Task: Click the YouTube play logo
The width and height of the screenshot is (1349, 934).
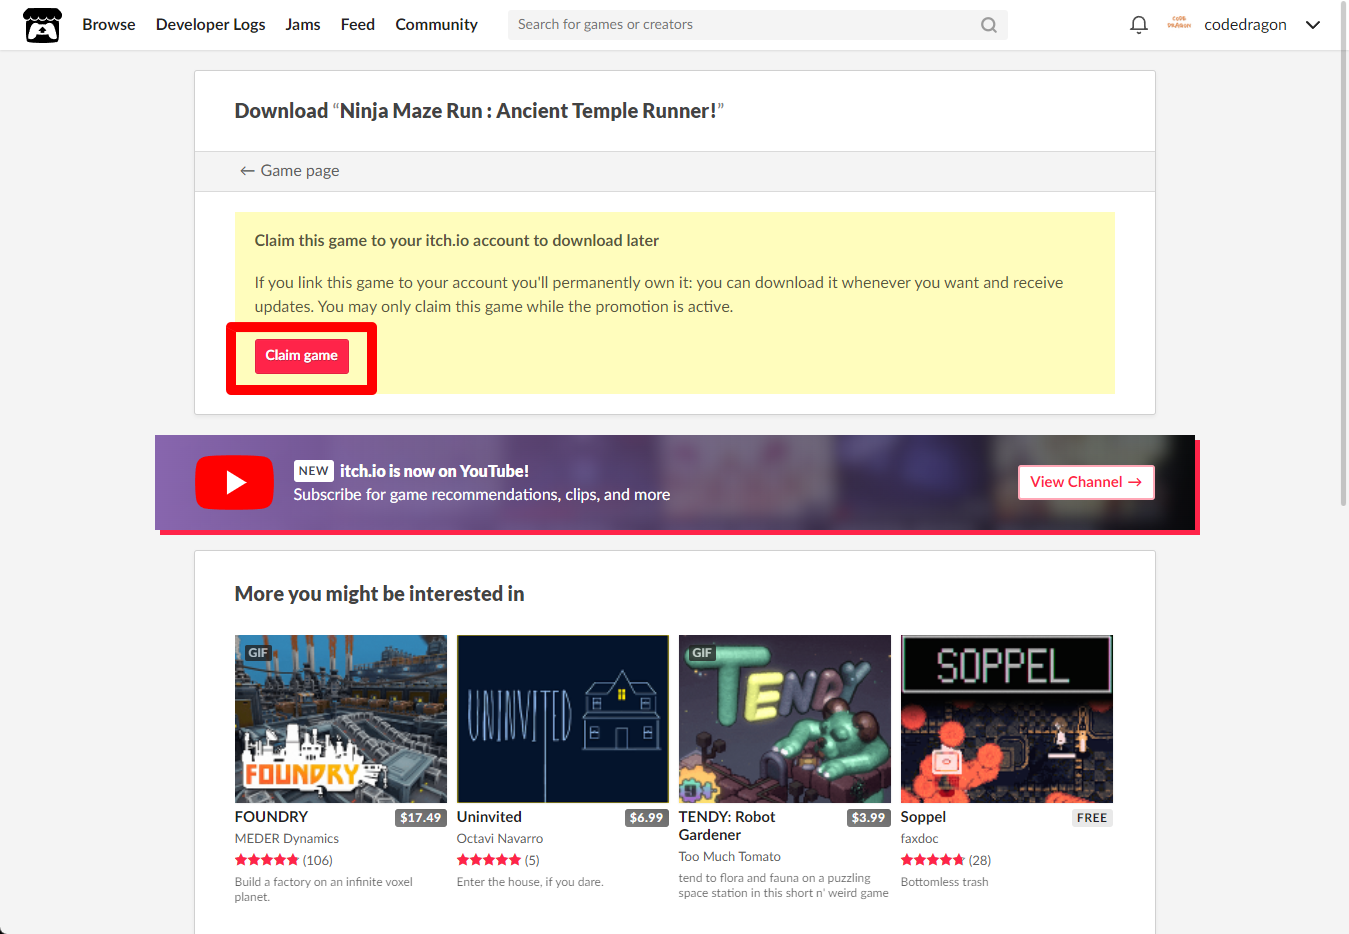Action: pos(234,482)
